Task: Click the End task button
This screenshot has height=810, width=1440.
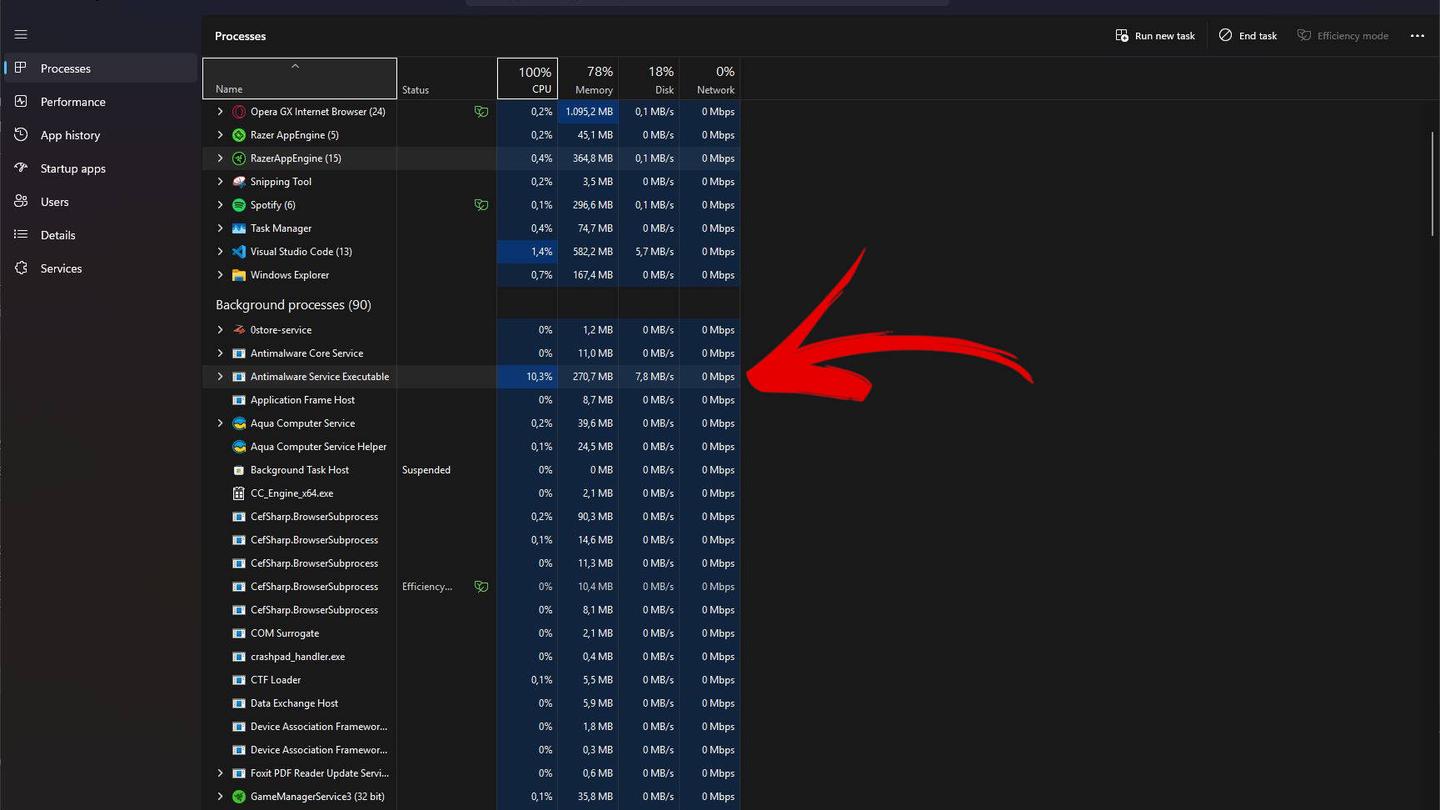Action: click(x=1247, y=36)
